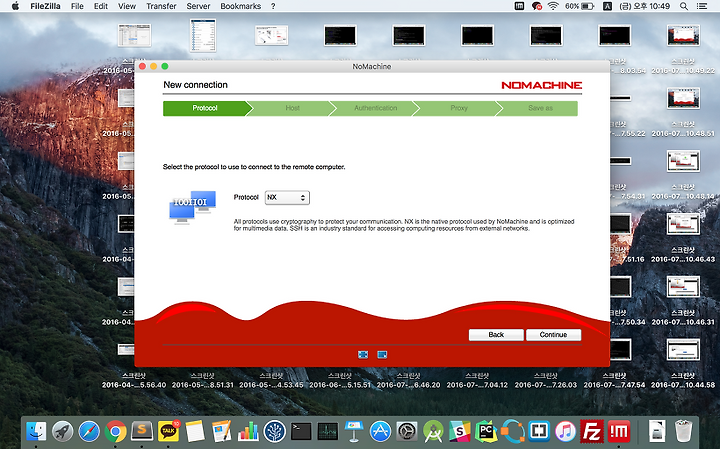
Task: Open System Preferences gear in Dock
Action: [x=407, y=432]
